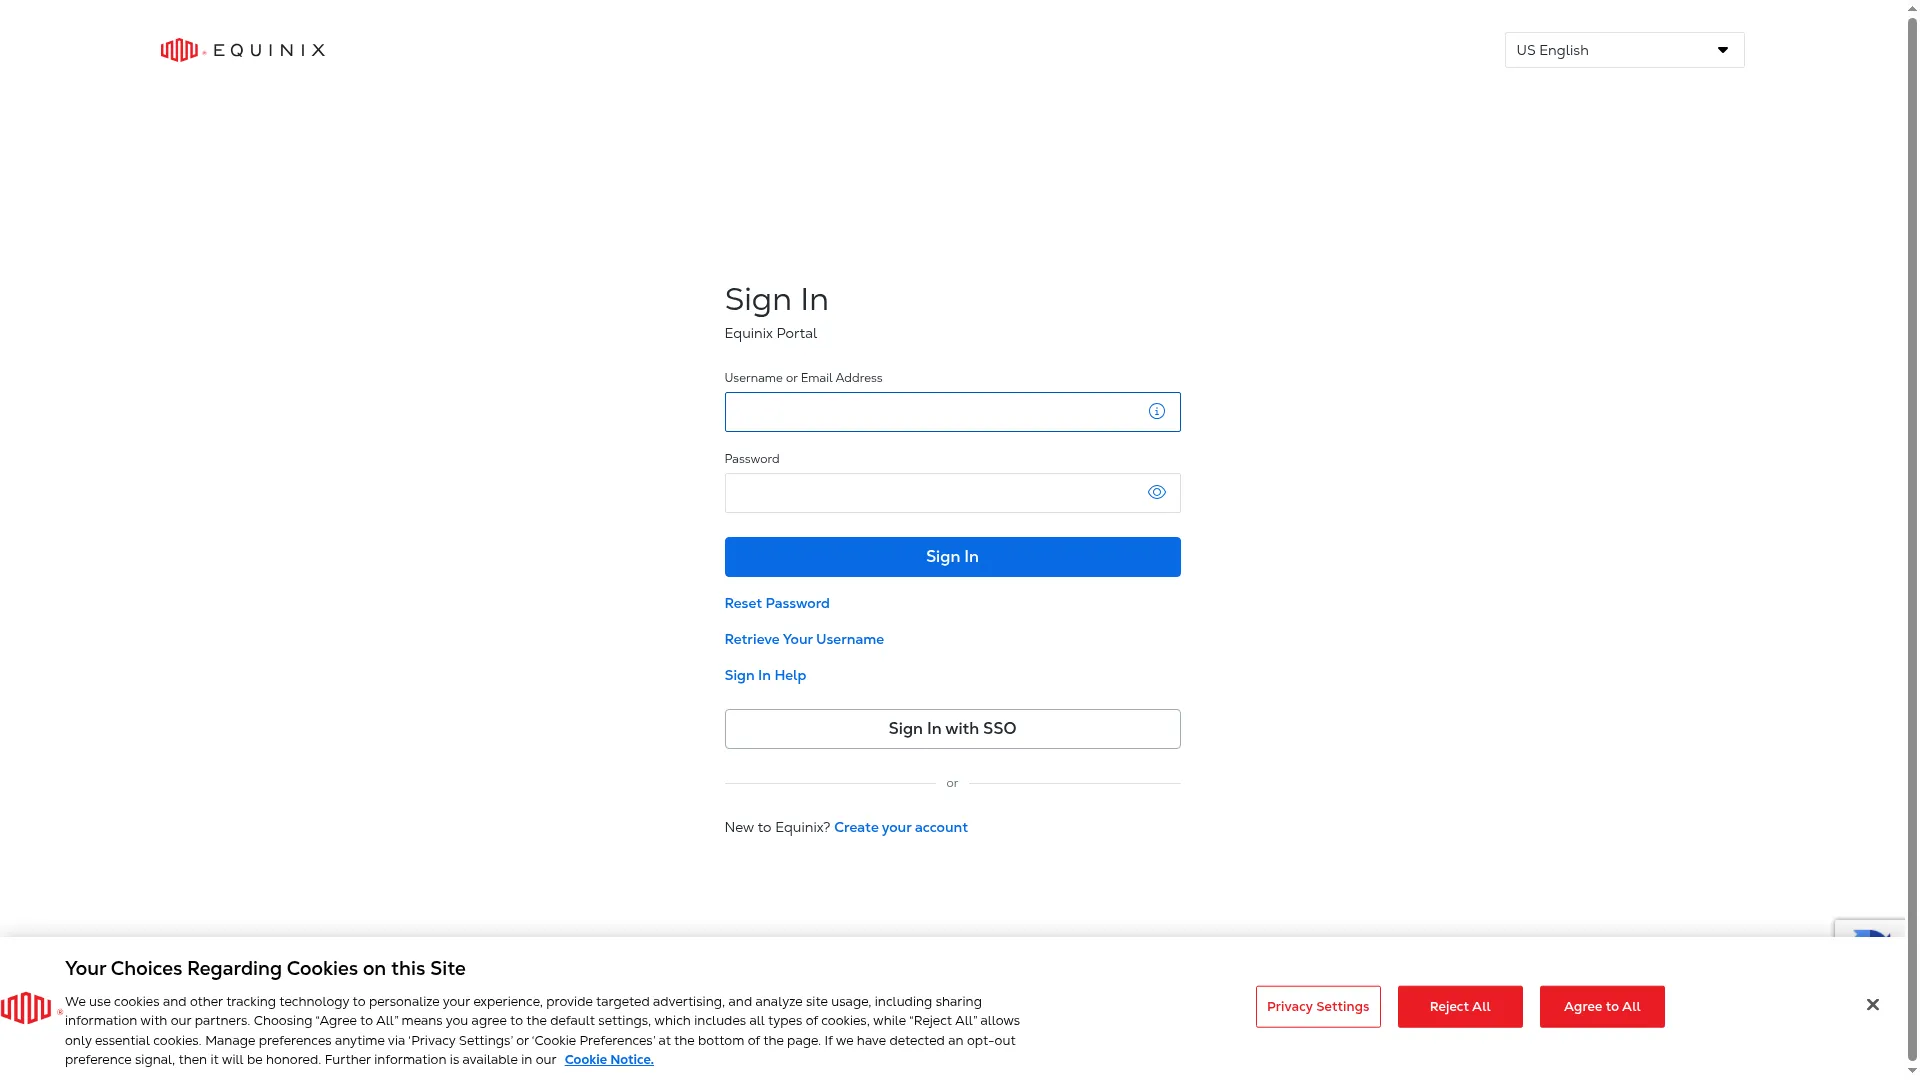Image resolution: width=1920 pixels, height=1080 pixels.
Task: Click the username info icon
Action: pyautogui.click(x=1157, y=411)
